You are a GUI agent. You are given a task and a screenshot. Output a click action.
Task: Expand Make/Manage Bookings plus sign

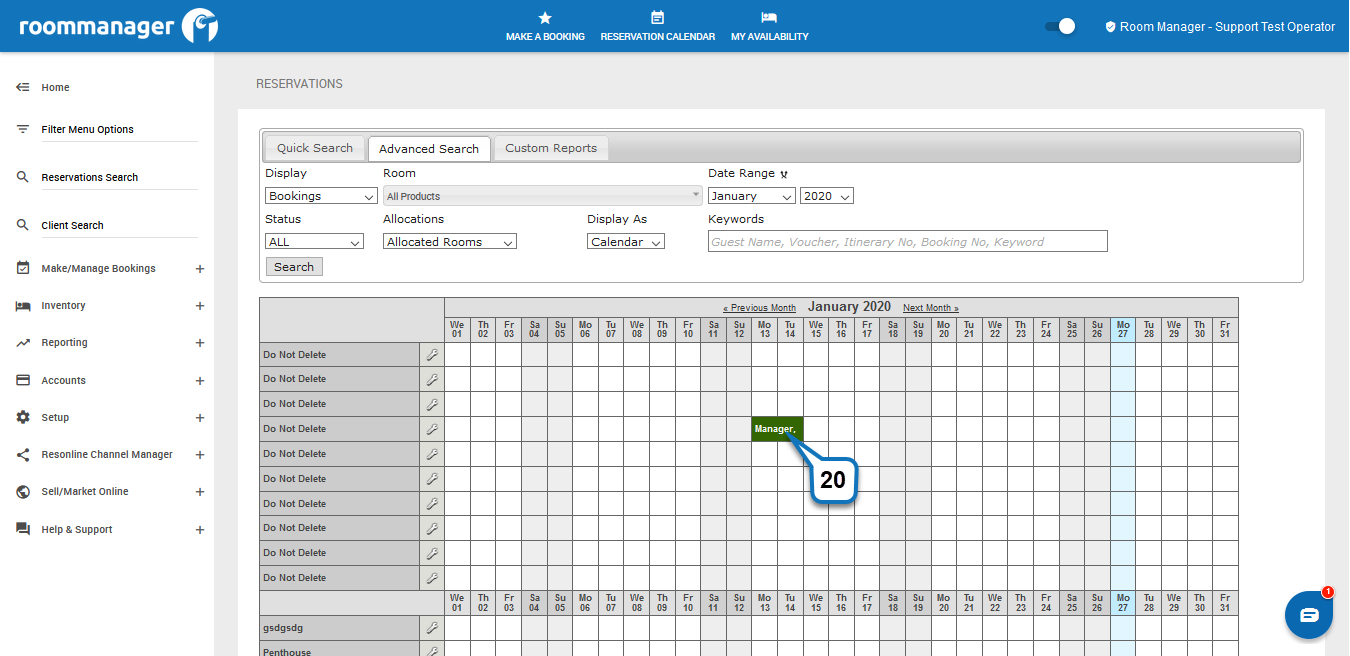coord(200,269)
